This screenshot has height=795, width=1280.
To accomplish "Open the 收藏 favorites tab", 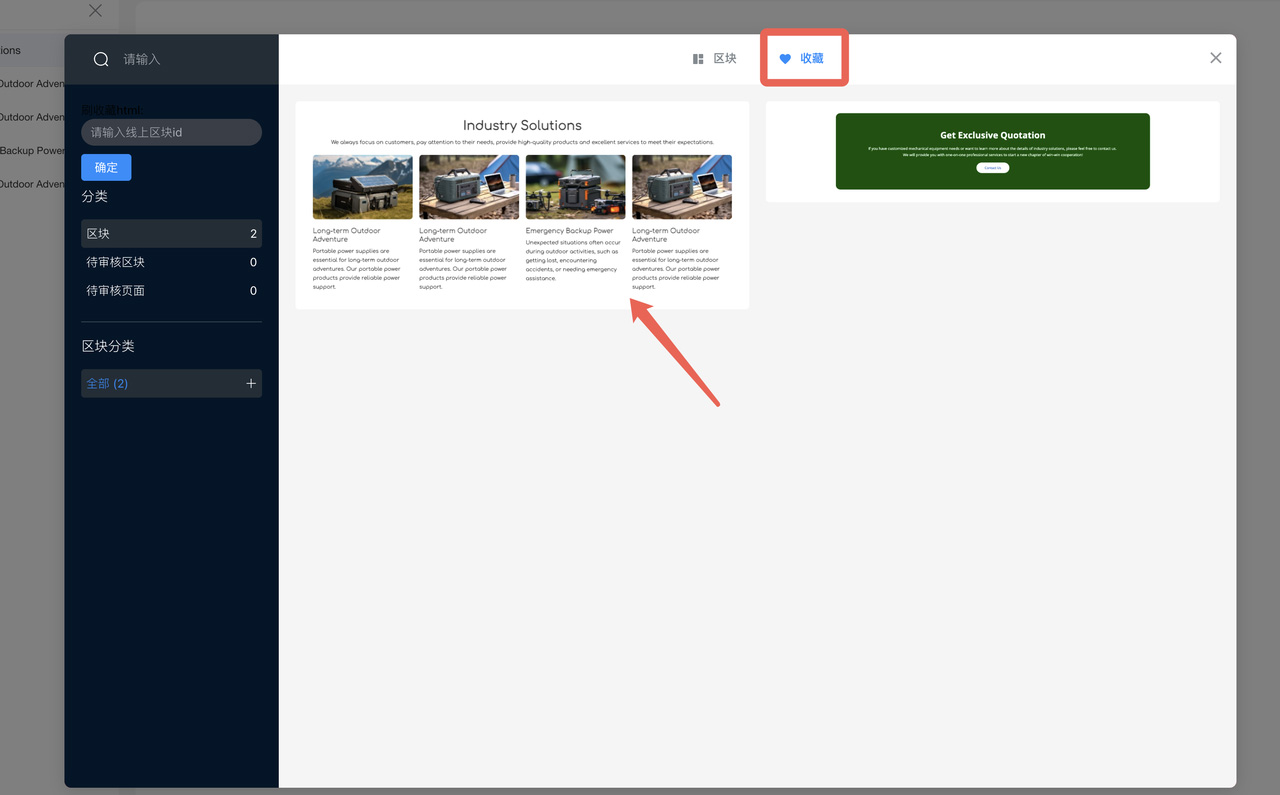I will tap(802, 59).
